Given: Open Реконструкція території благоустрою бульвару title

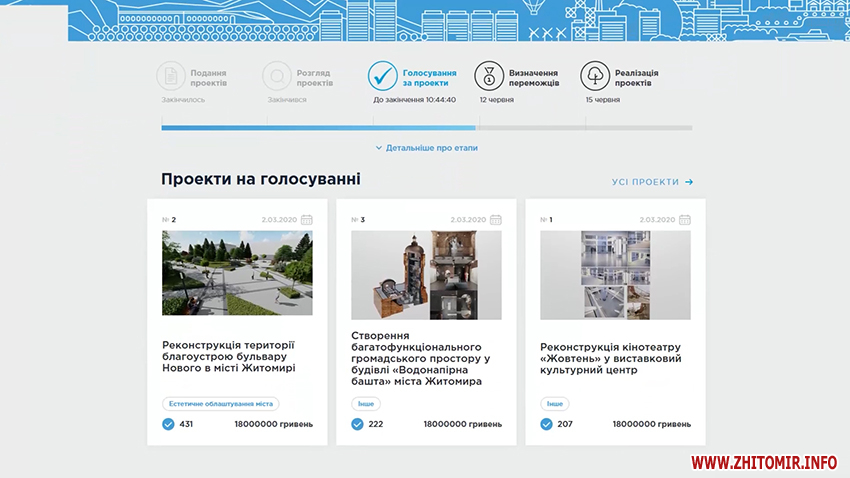Looking at the screenshot, I should tap(229, 356).
